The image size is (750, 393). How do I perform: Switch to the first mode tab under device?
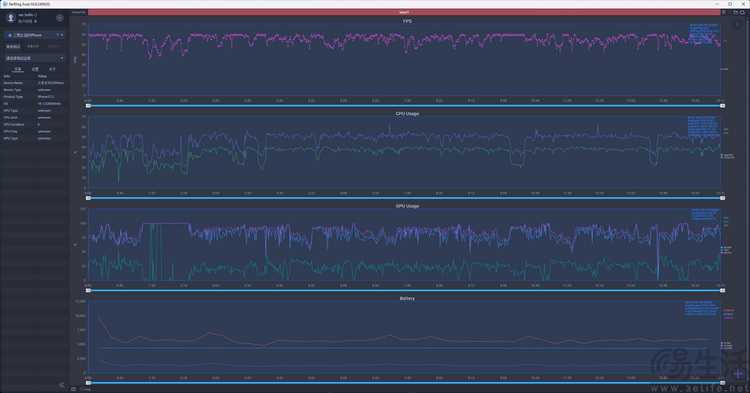[x=13, y=46]
